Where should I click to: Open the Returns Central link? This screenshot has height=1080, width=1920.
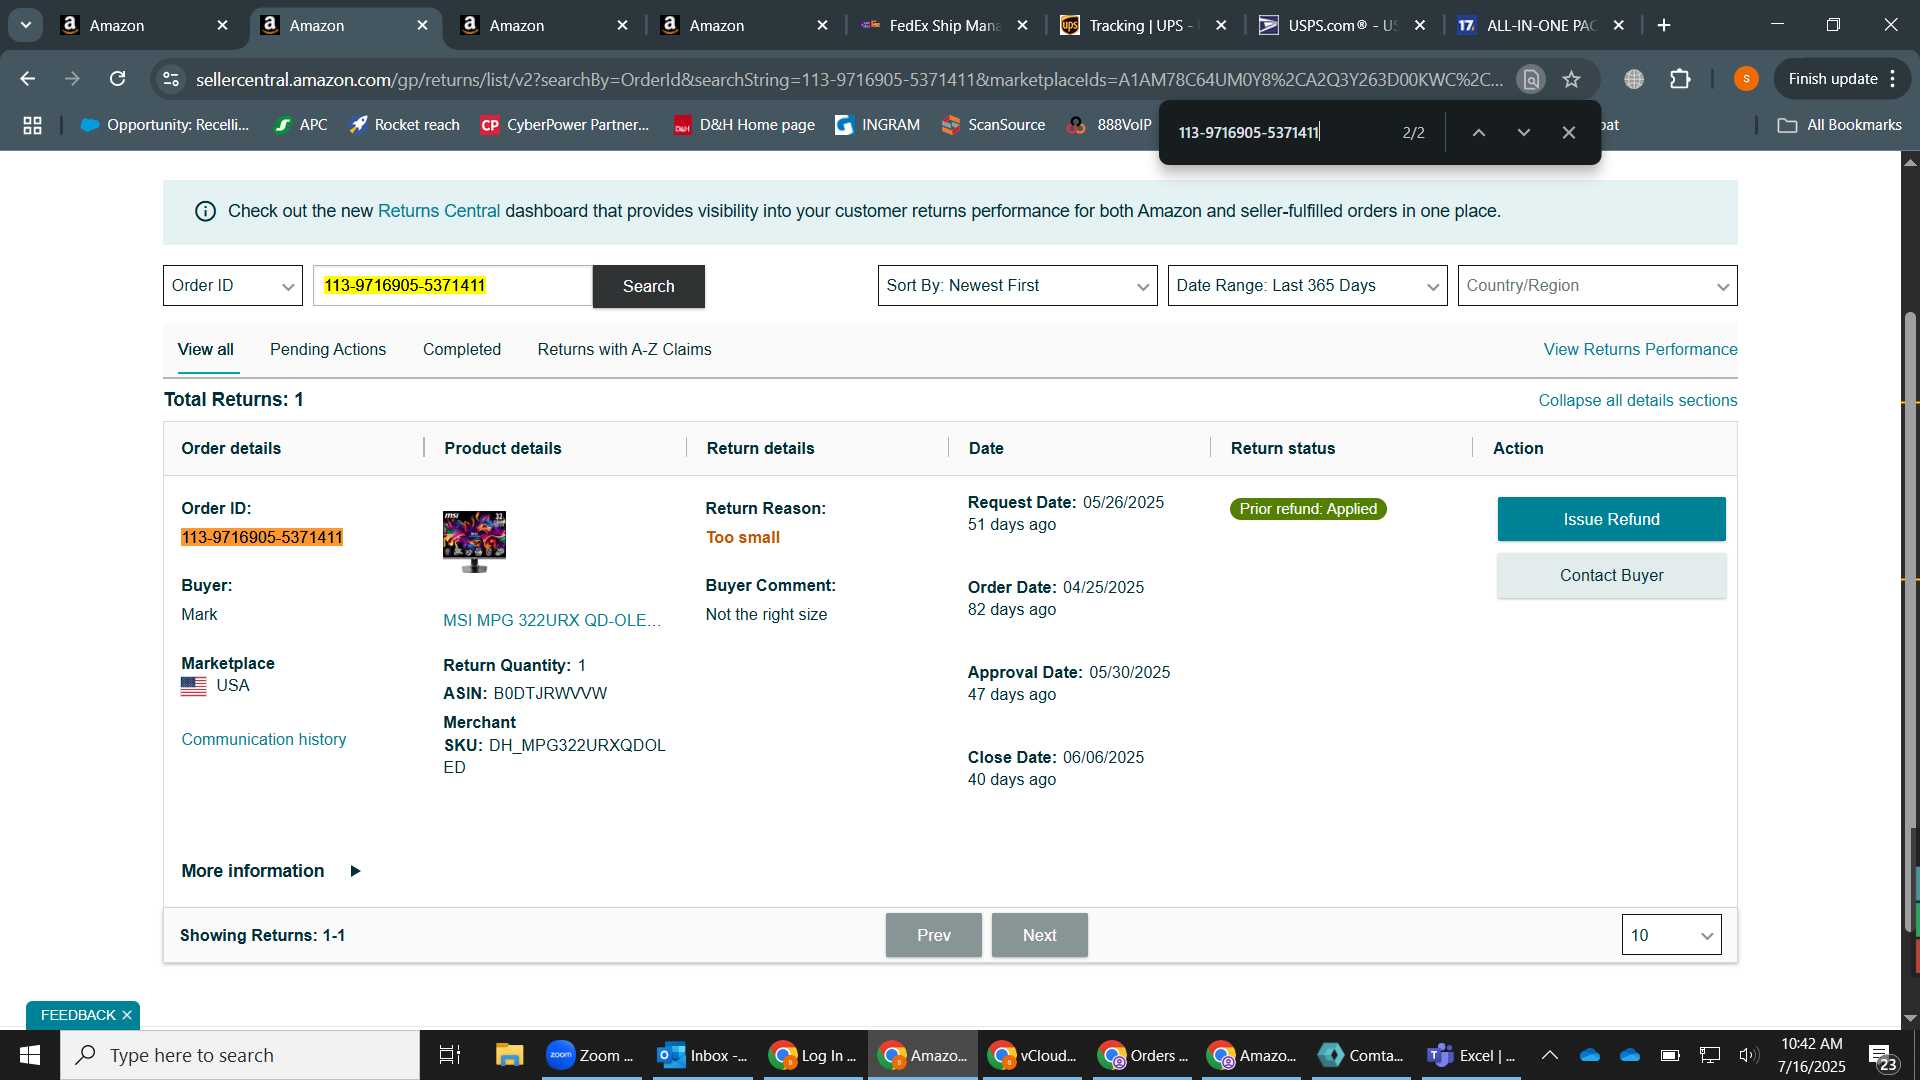point(439,211)
